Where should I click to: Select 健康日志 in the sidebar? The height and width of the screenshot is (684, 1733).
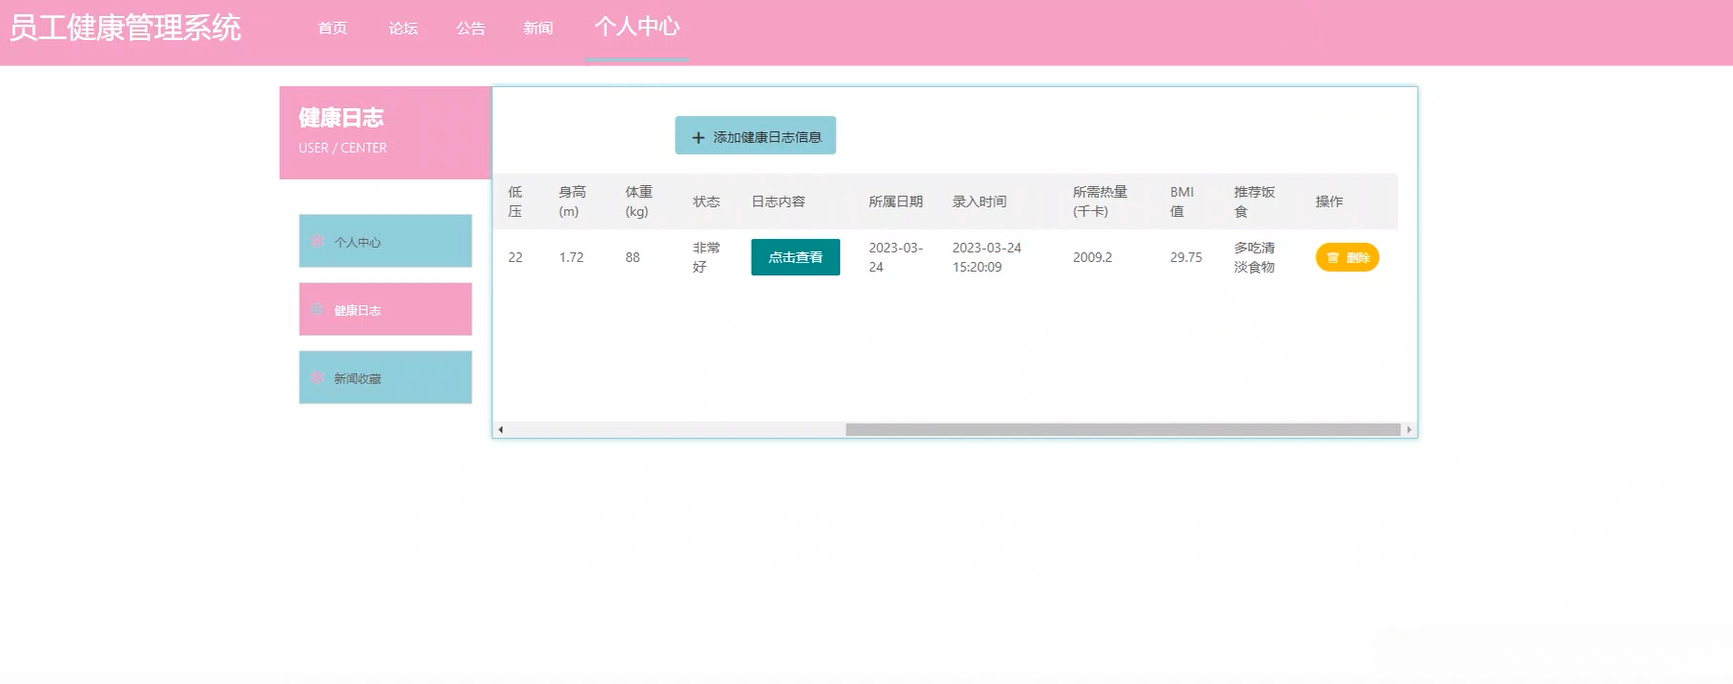click(385, 309)
